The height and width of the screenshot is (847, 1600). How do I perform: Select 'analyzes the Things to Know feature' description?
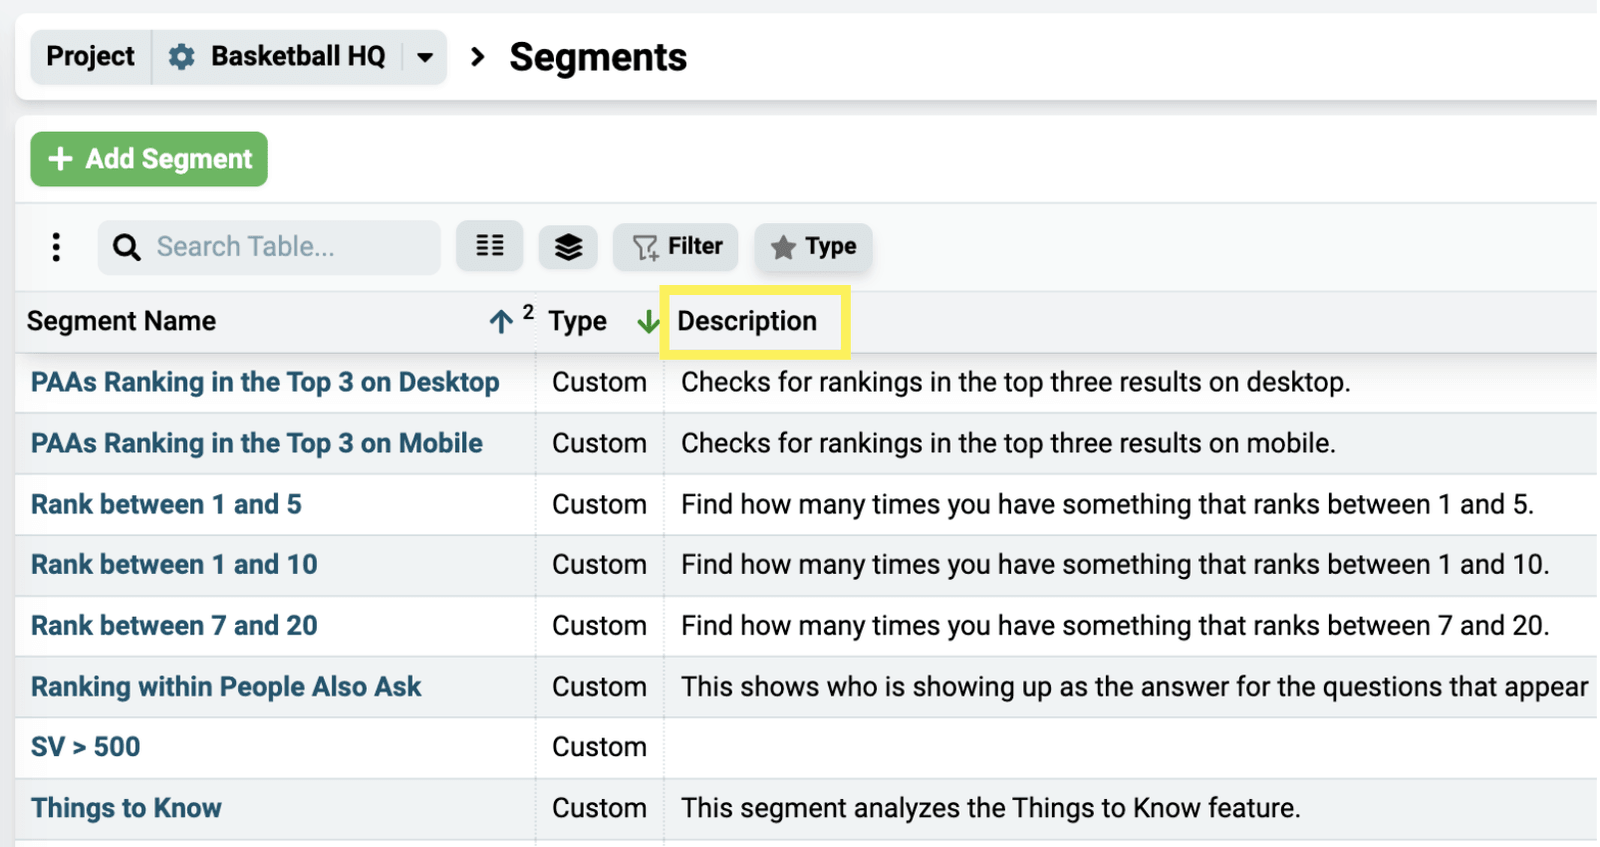pos(991,808)
